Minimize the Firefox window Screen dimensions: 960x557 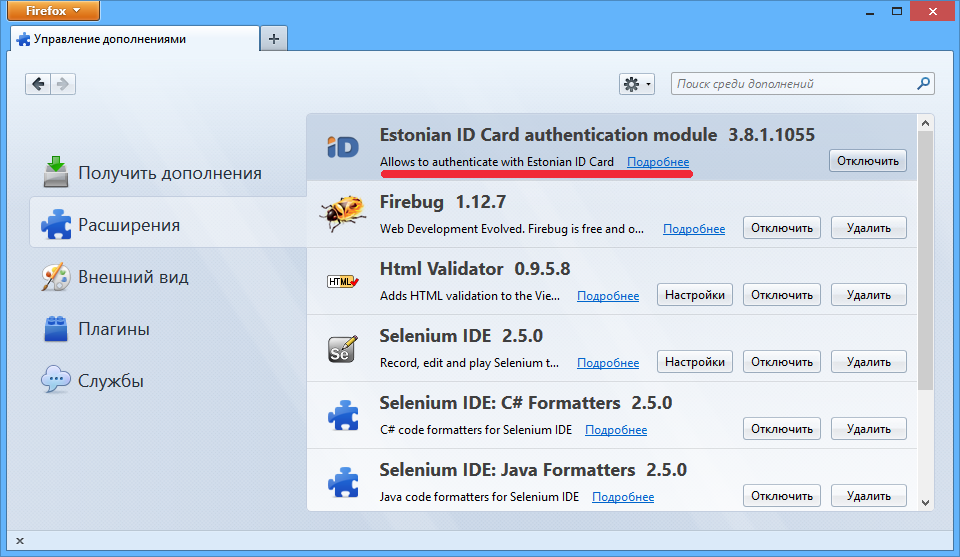(869, 12)
